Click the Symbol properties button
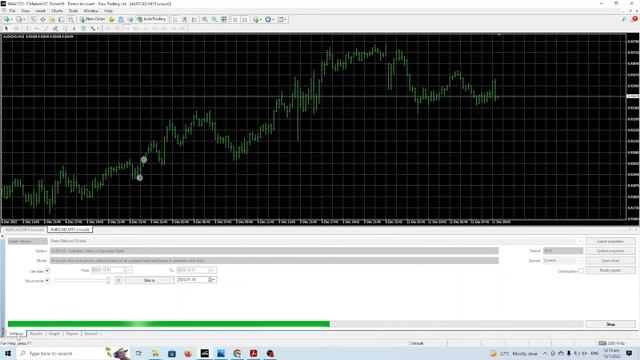Viewport: 640px width, 360px height. coord(610,251)
